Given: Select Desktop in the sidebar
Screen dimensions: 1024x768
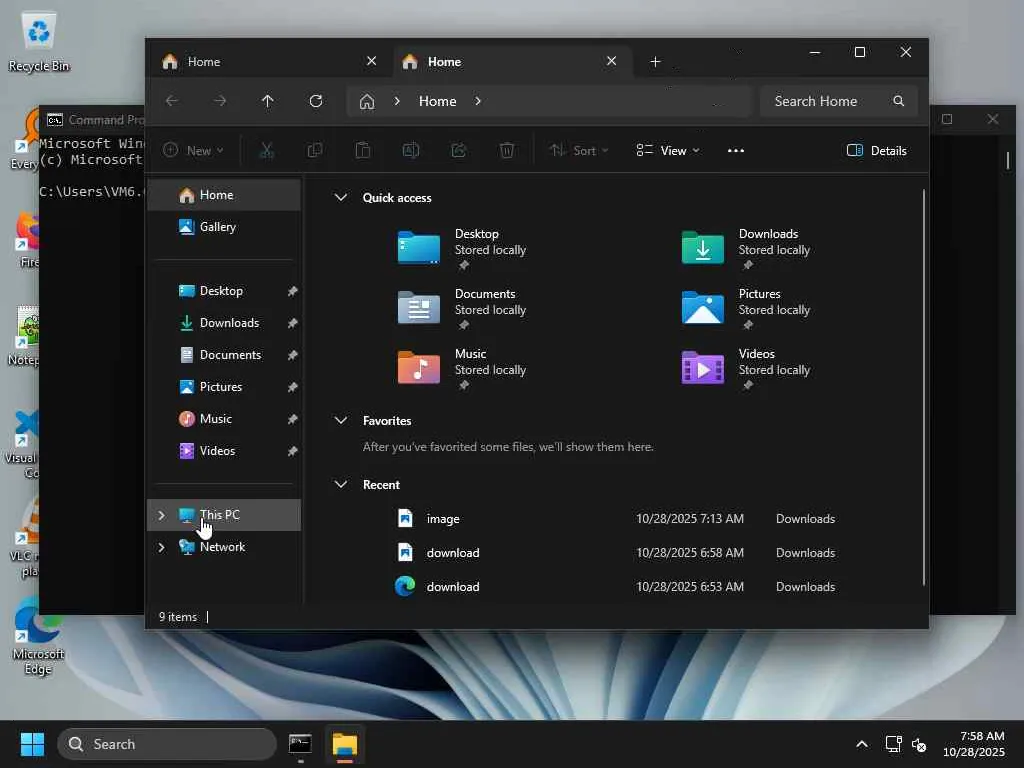Looking at the screenshot, I should point(225,291).
